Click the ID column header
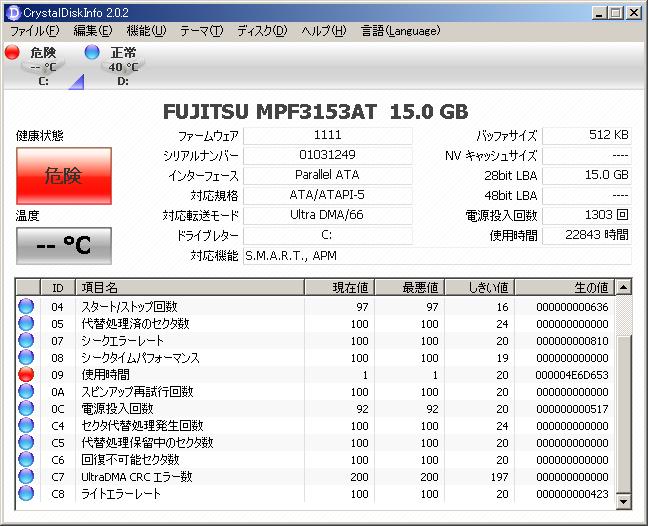The height and width of the screenshot is (526, 648). tap(58, 287)
